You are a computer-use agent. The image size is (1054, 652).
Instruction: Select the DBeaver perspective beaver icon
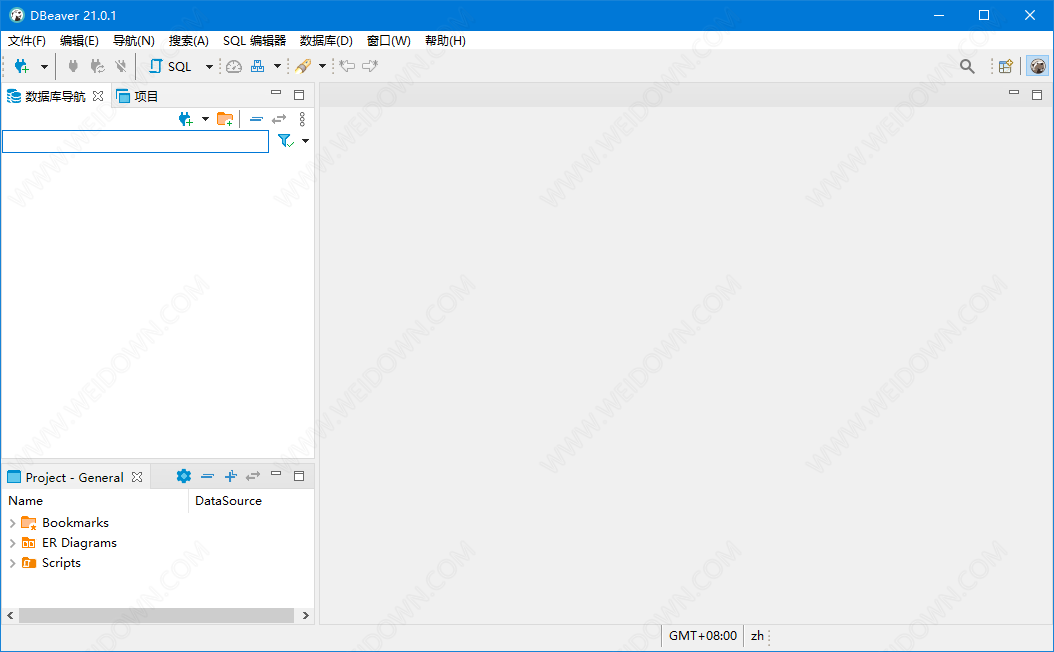[x=1038, y=66]
